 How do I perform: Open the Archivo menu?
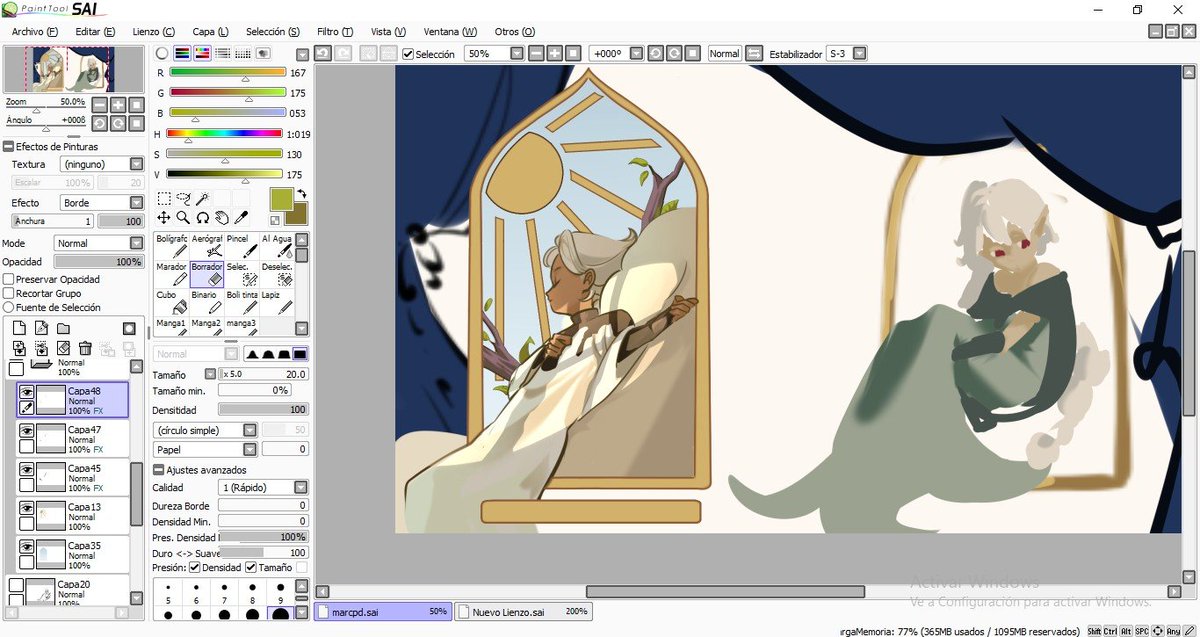(35, 32)
